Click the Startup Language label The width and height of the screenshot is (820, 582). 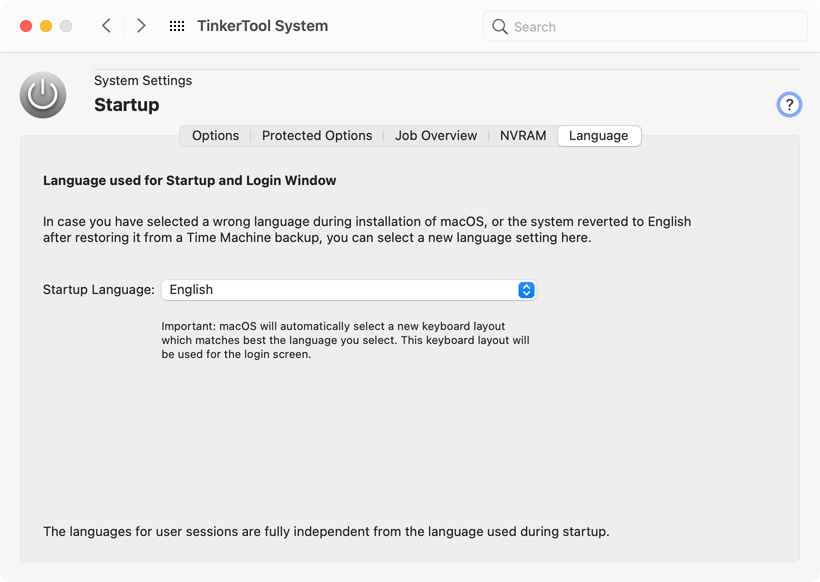(x=99, y=290)
